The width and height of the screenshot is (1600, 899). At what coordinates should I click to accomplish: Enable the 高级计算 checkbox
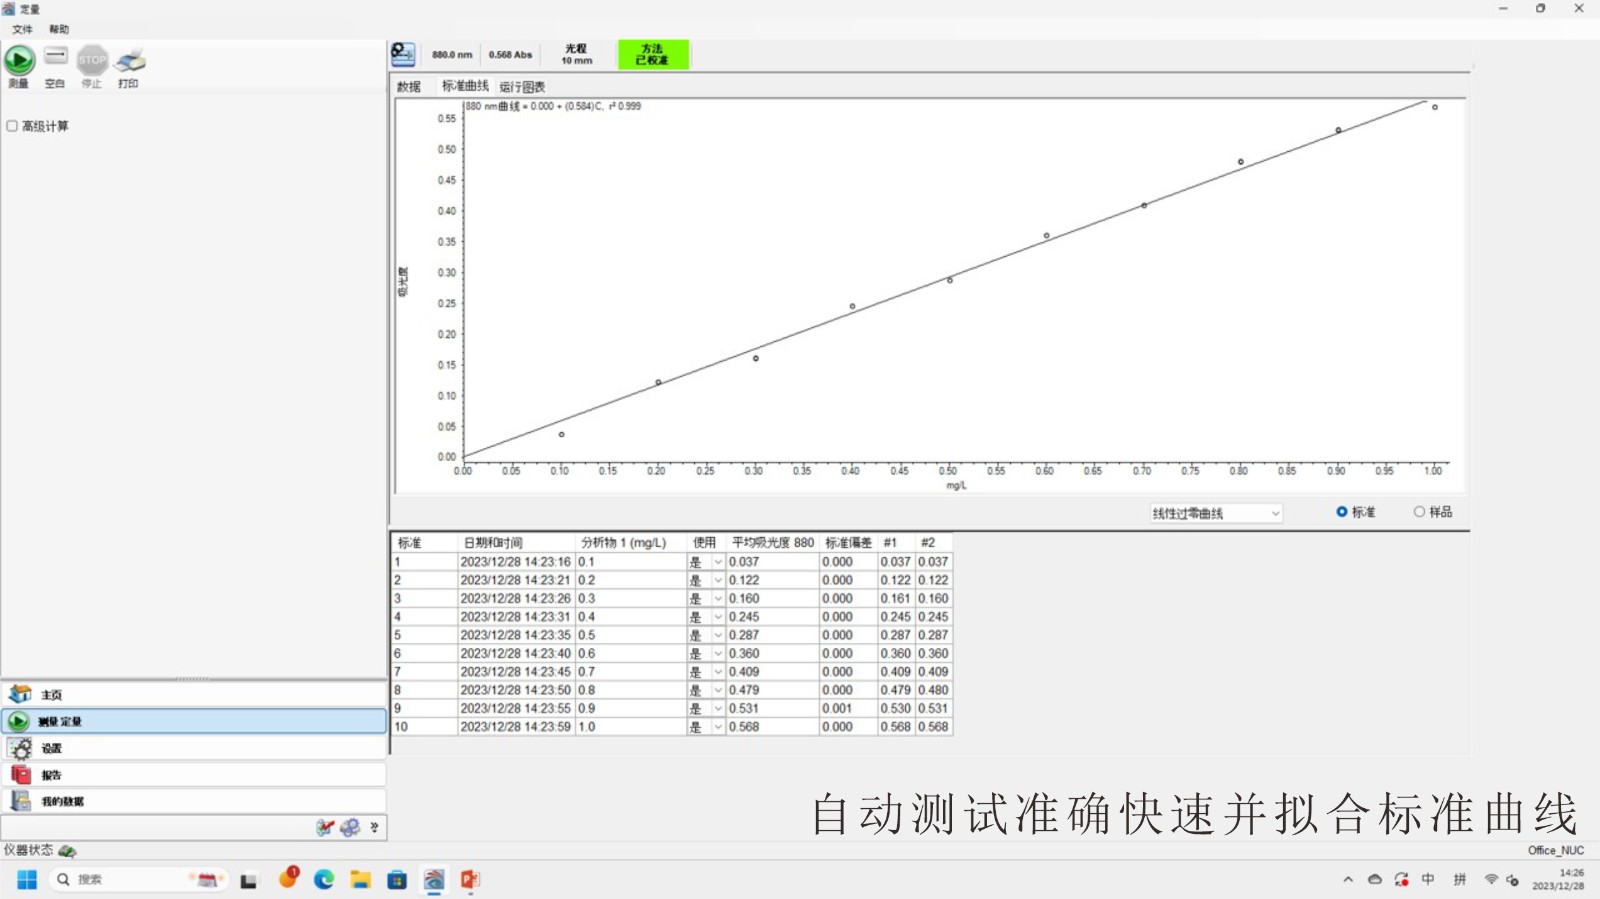[x=13, y=126]
